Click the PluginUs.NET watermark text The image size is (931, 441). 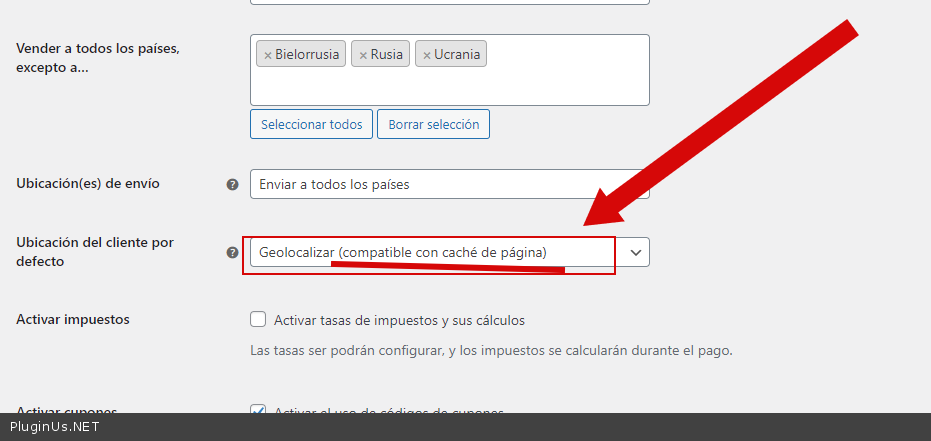(54, 427)
